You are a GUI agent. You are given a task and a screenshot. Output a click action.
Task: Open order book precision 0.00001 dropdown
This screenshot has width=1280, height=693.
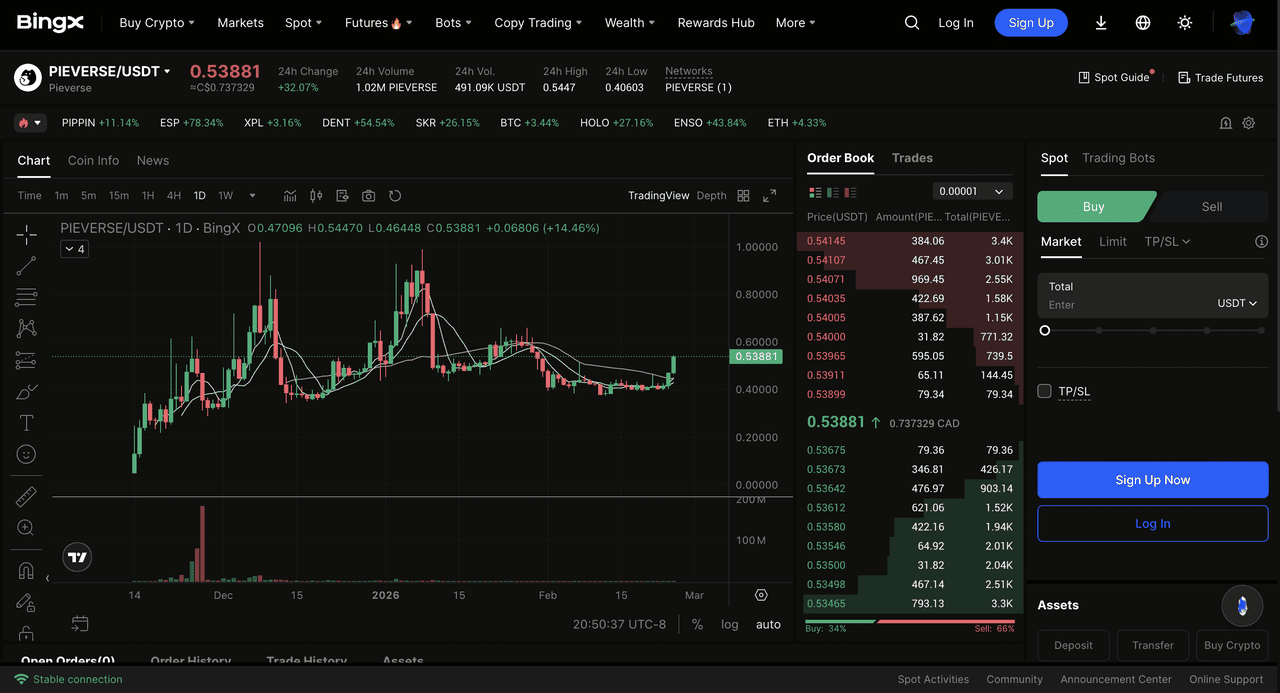click(x=972, y=191)
